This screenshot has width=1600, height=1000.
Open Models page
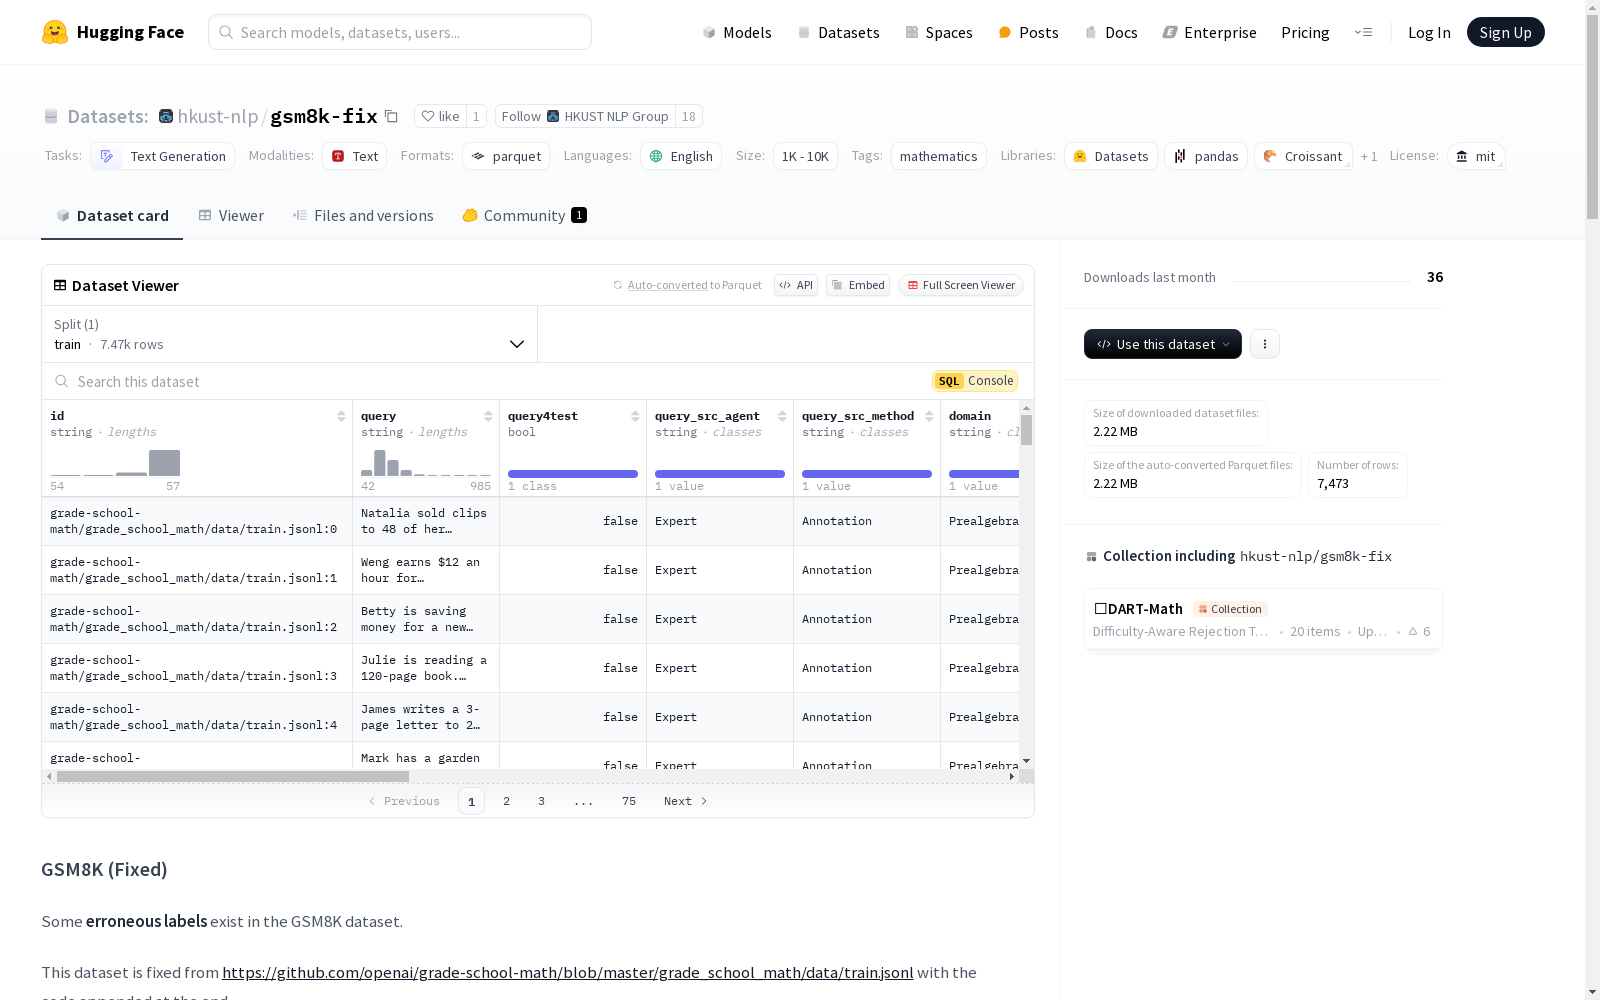(737, 32)
